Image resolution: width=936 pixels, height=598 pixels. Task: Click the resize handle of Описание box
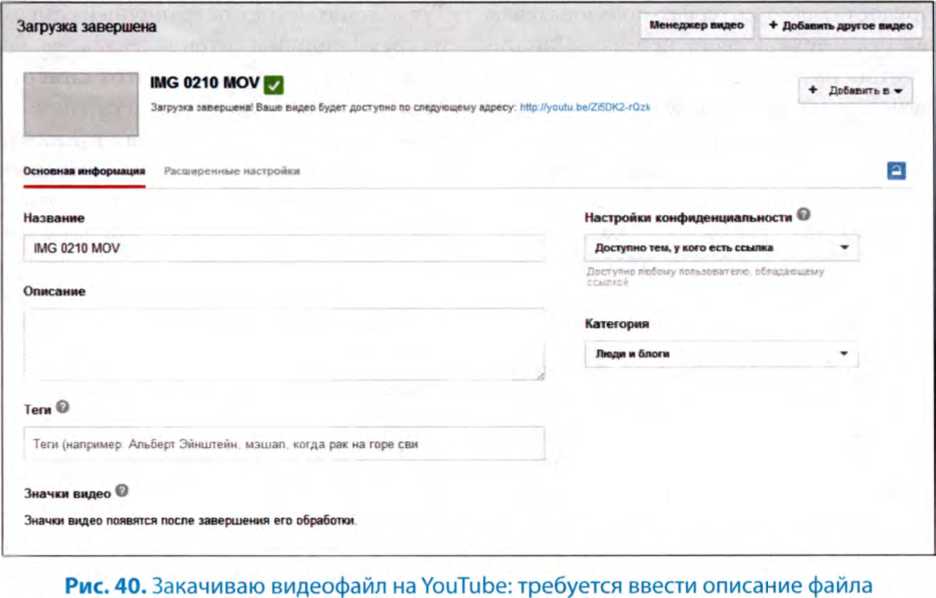tap(539, 375)
